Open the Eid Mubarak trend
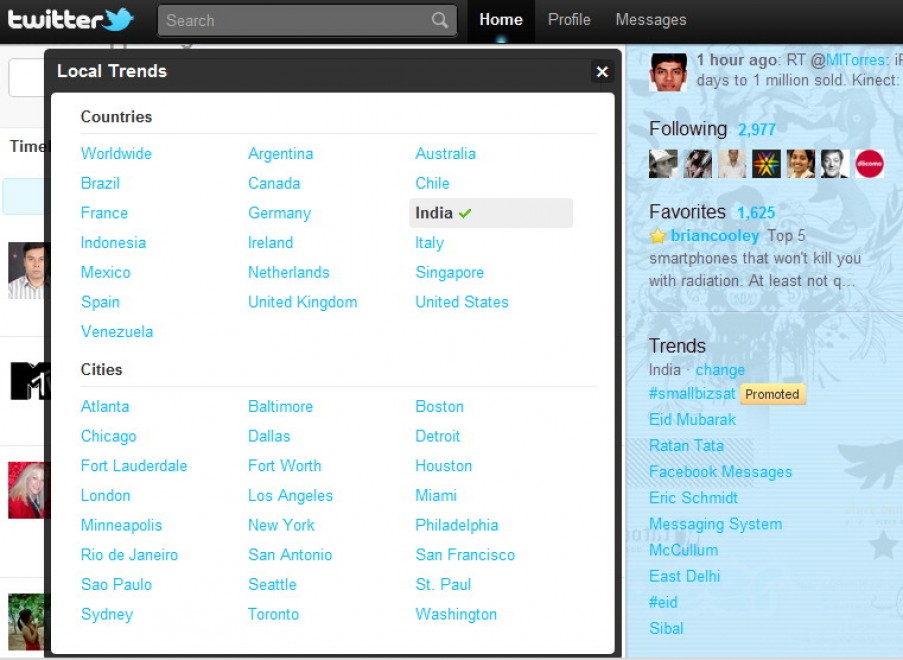 [692, 420]
